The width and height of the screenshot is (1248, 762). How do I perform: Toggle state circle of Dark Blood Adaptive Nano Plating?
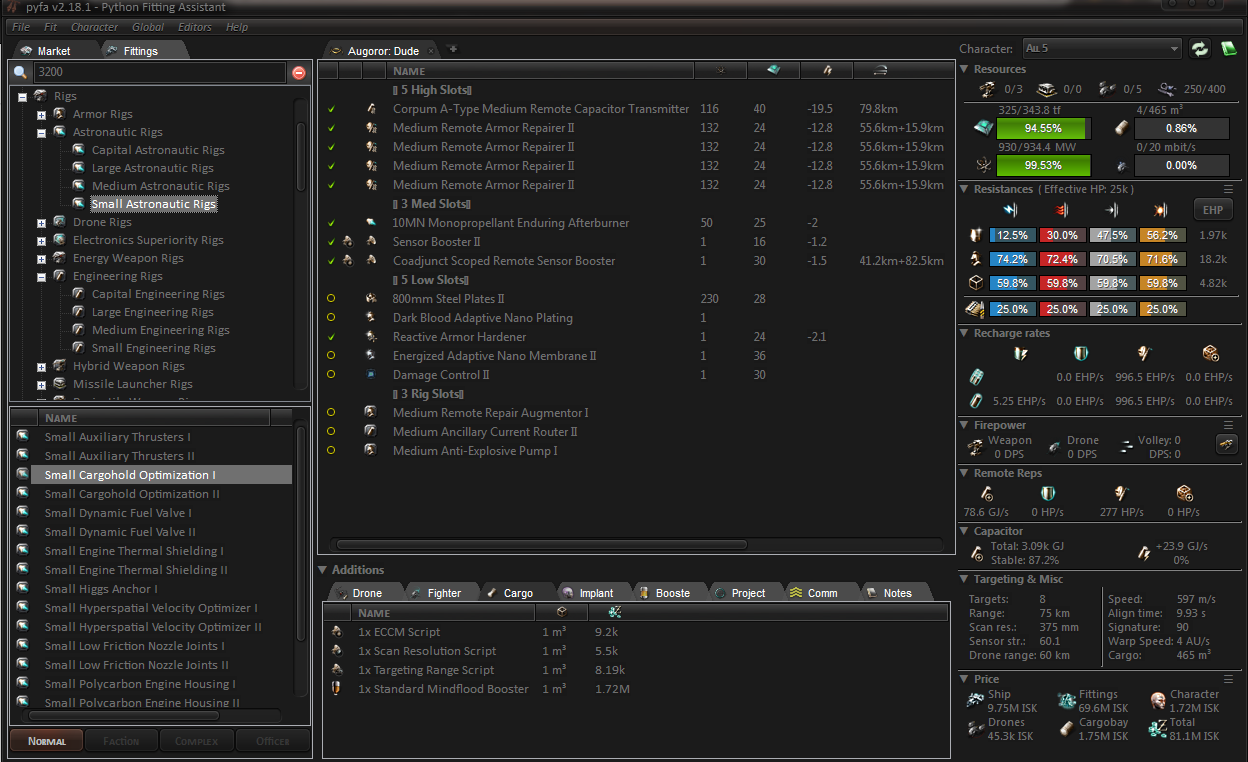pos(331,318)
